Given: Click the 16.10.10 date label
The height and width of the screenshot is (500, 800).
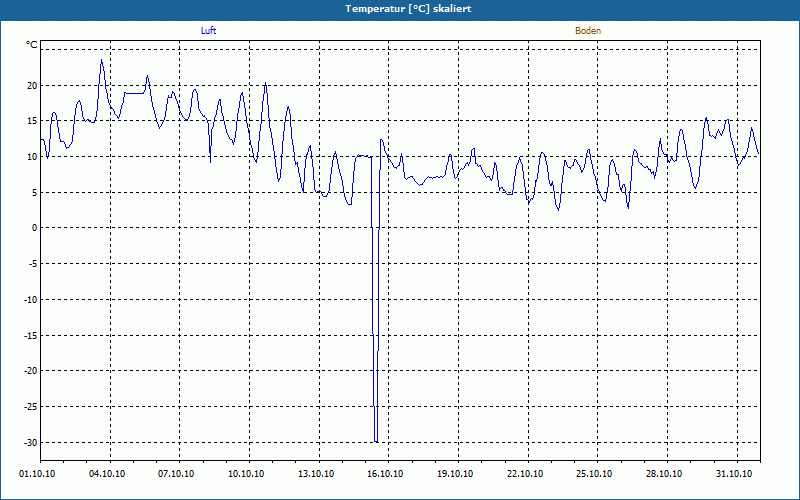Looking at the screenshot, I should pyautogui.click(x=385, y=474).
